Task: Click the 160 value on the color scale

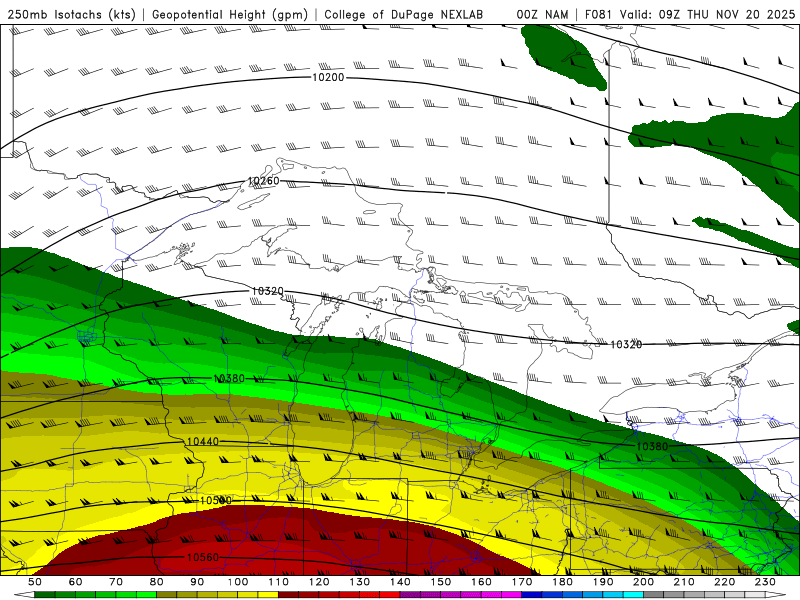Action: 481,582
